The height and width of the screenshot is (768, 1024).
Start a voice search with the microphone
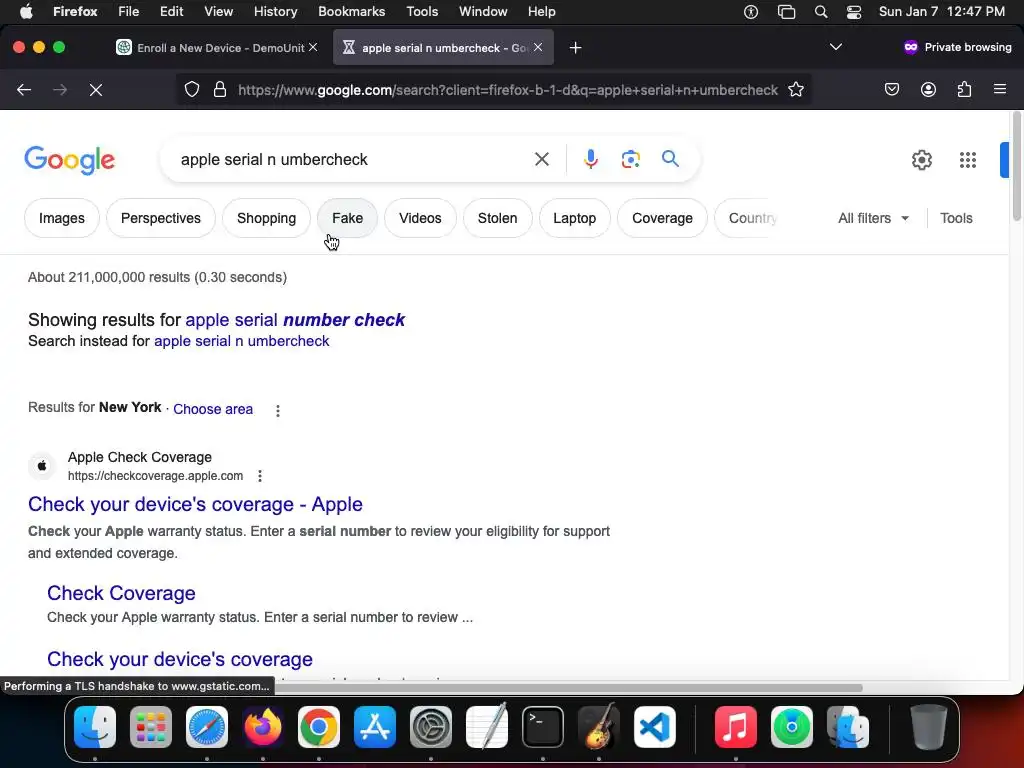click(590, 159)
